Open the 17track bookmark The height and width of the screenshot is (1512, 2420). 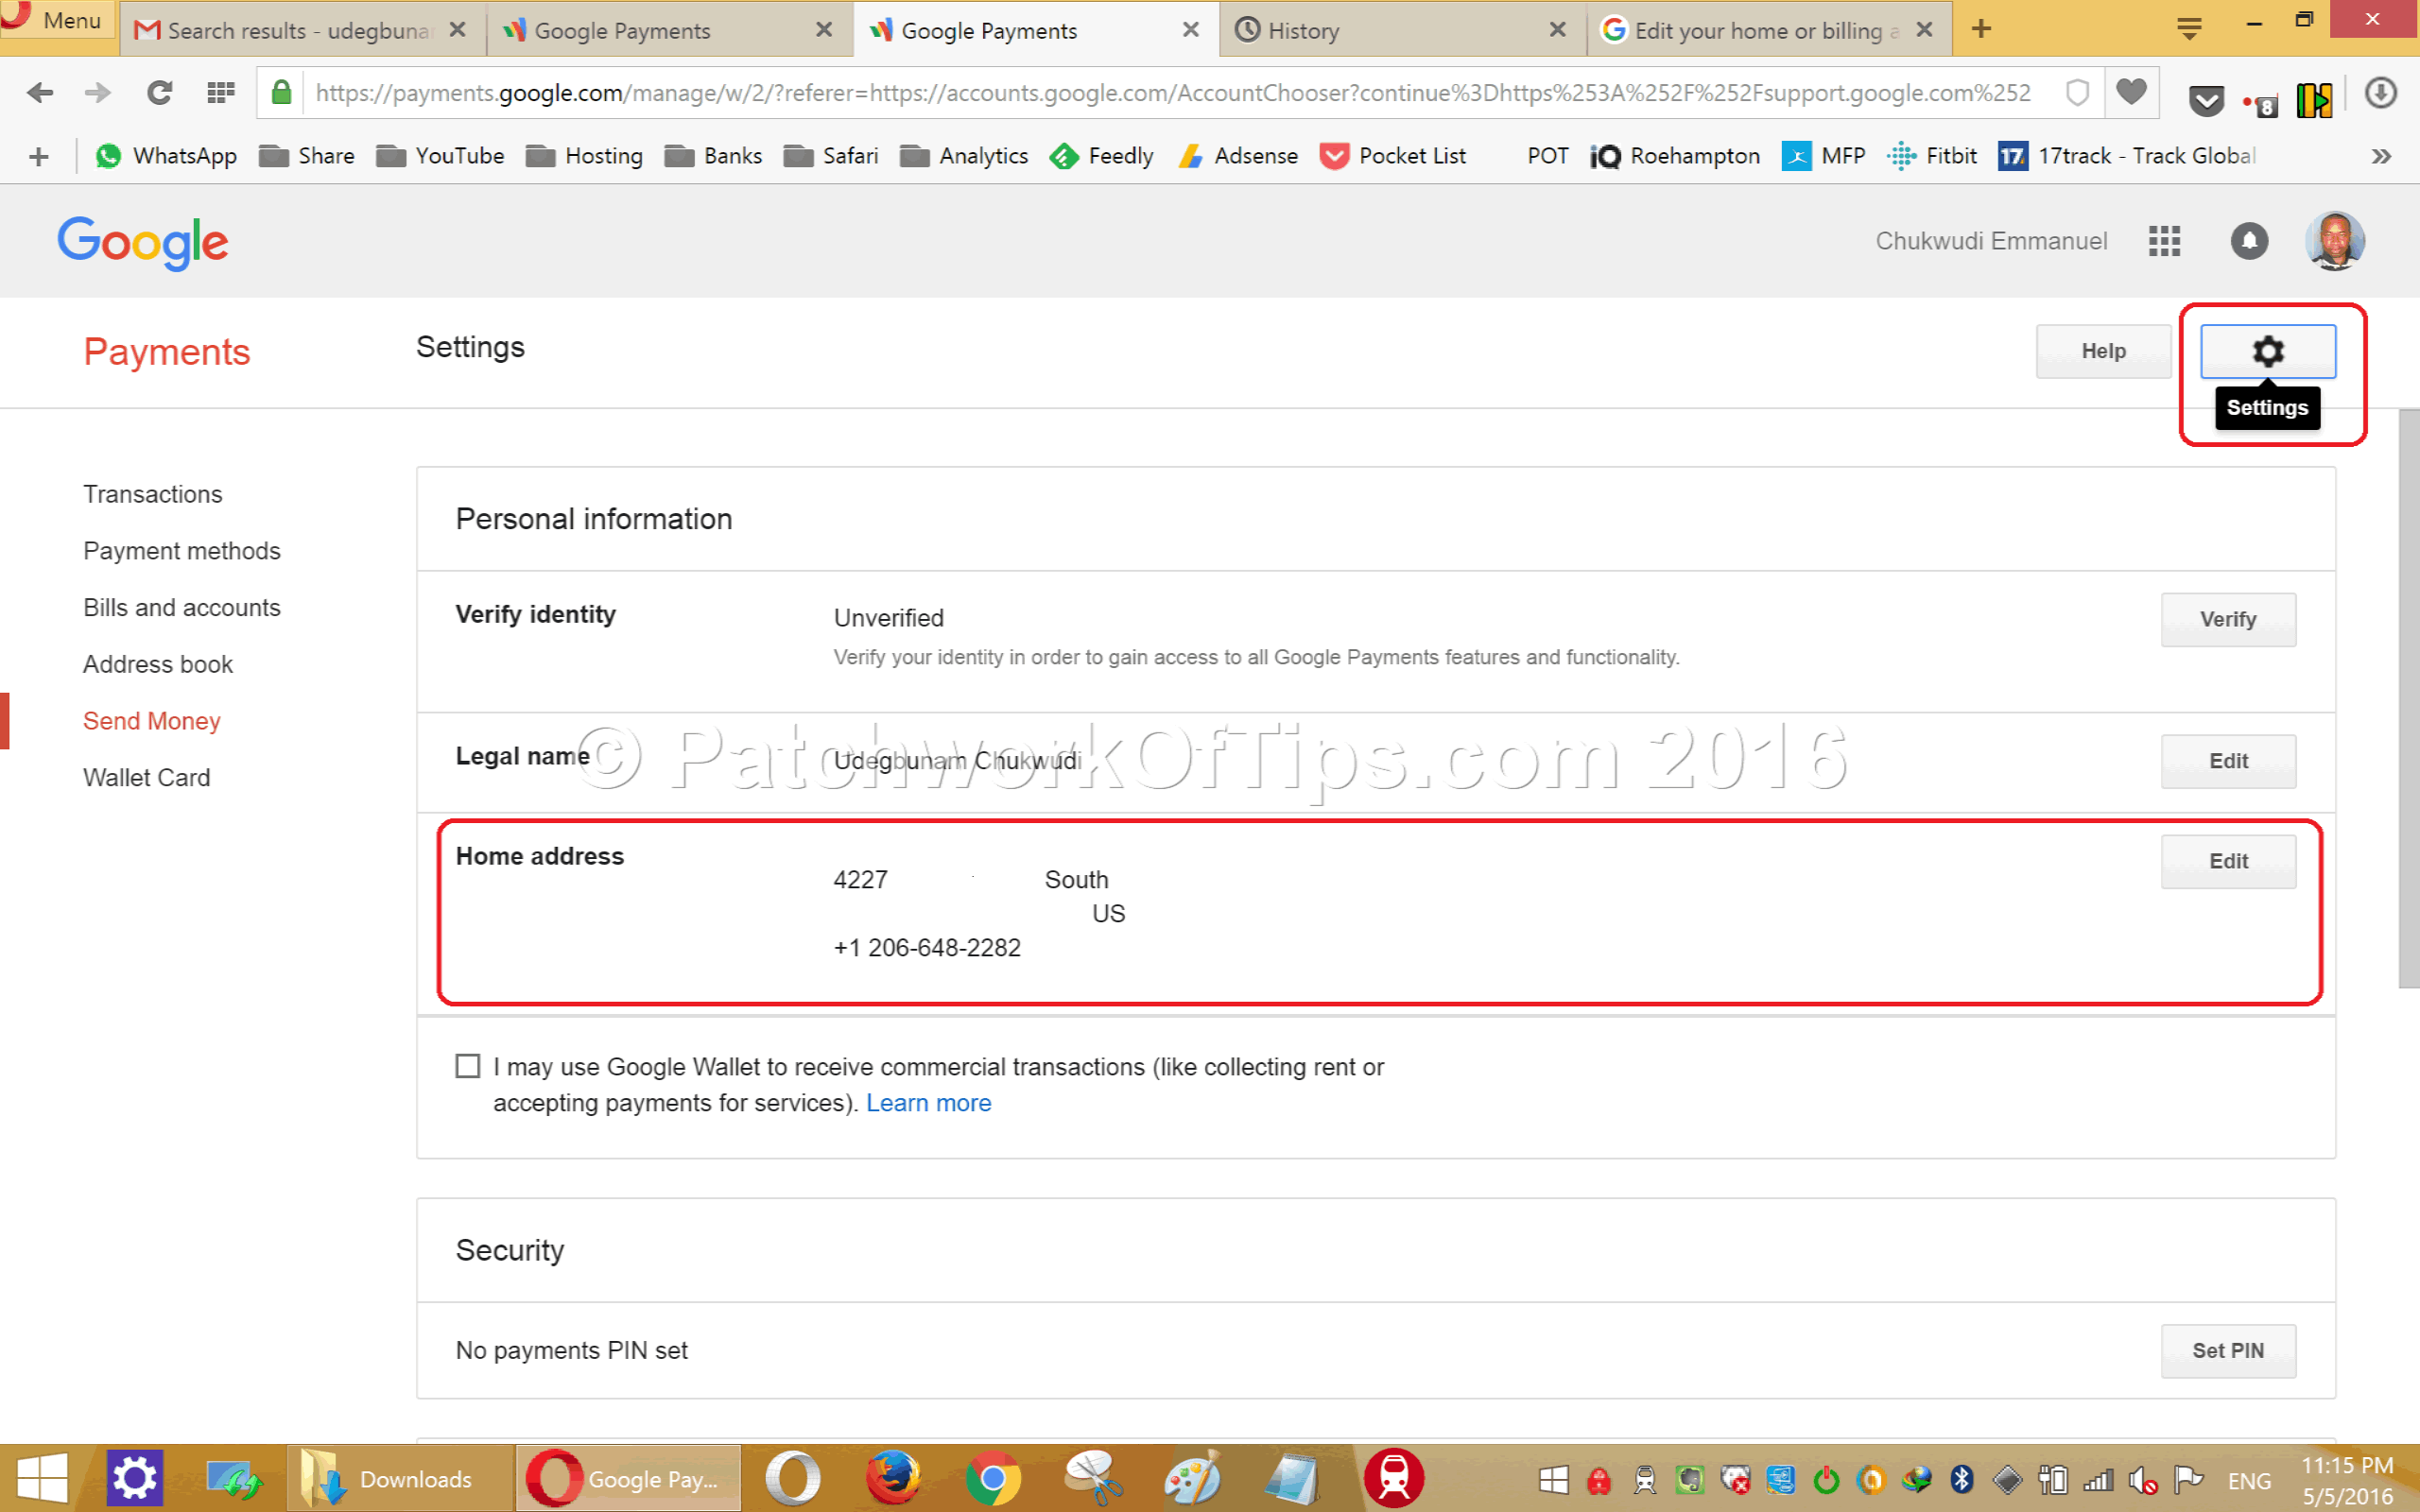(2126, 156)
